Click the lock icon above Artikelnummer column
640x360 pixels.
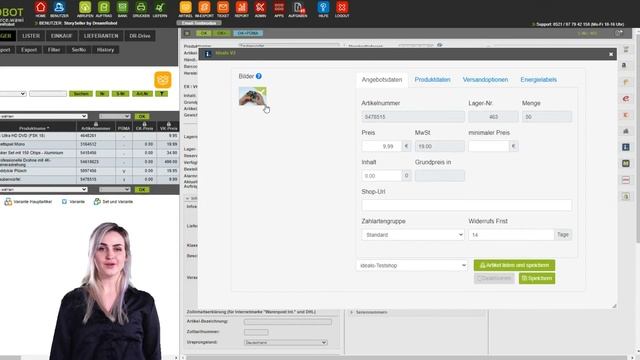pyautogui.click(x=96, y=124)
